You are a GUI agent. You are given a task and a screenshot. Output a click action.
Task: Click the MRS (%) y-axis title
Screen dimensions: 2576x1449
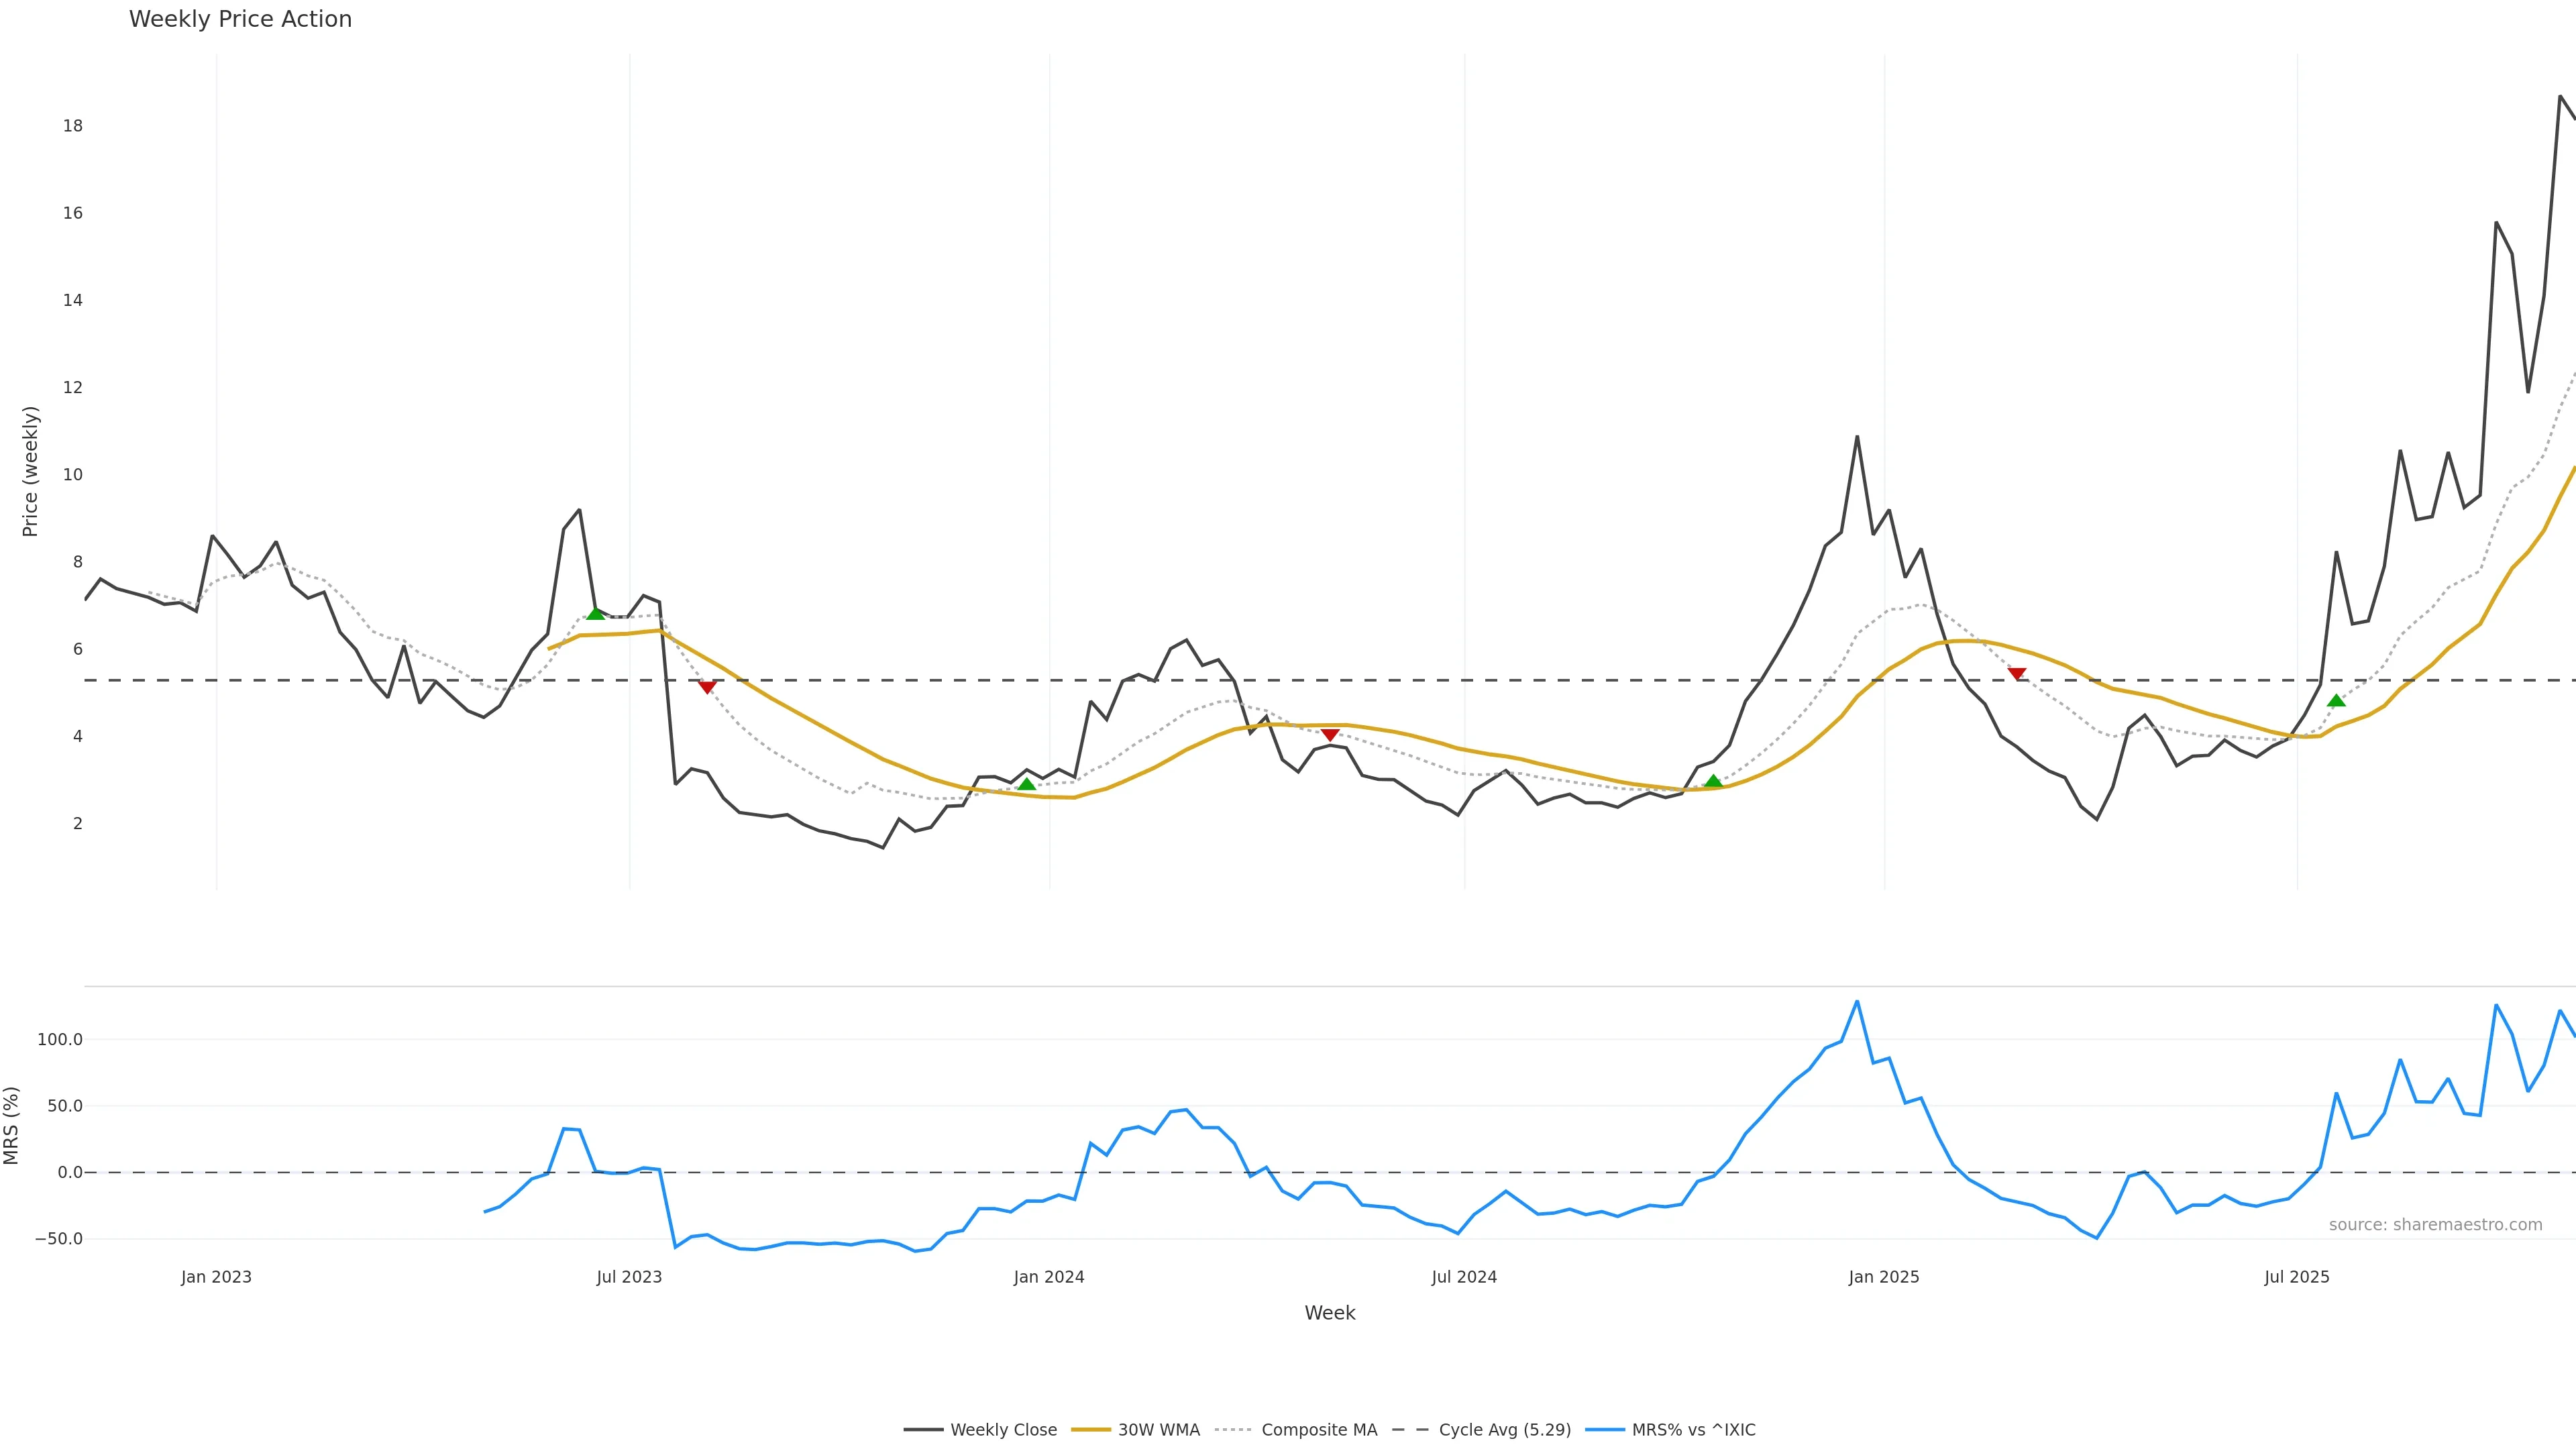point(12,1125)
